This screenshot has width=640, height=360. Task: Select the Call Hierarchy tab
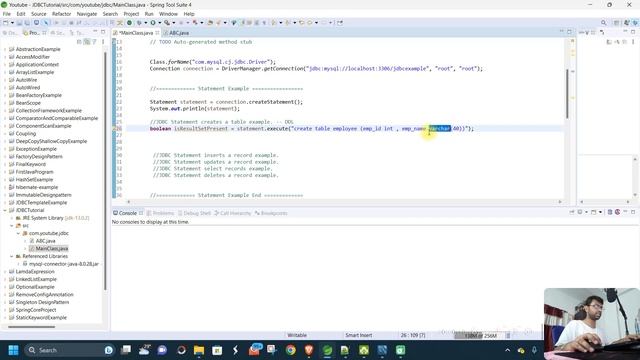(233, 213)
